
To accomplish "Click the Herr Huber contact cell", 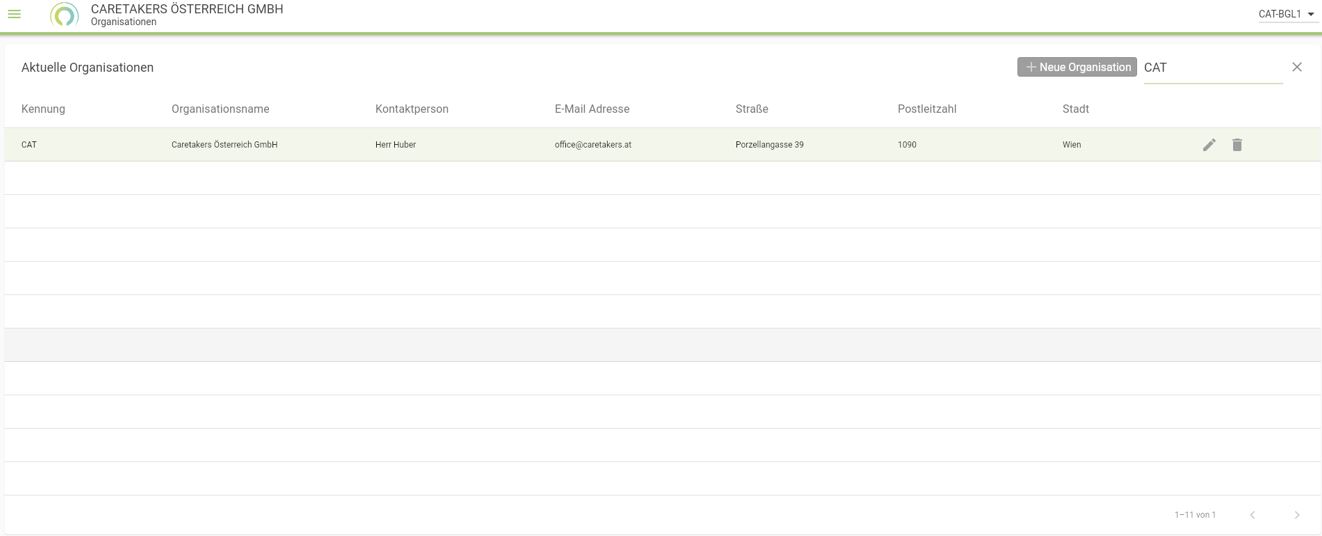I will pyautogui.click(x=395, y=145).
